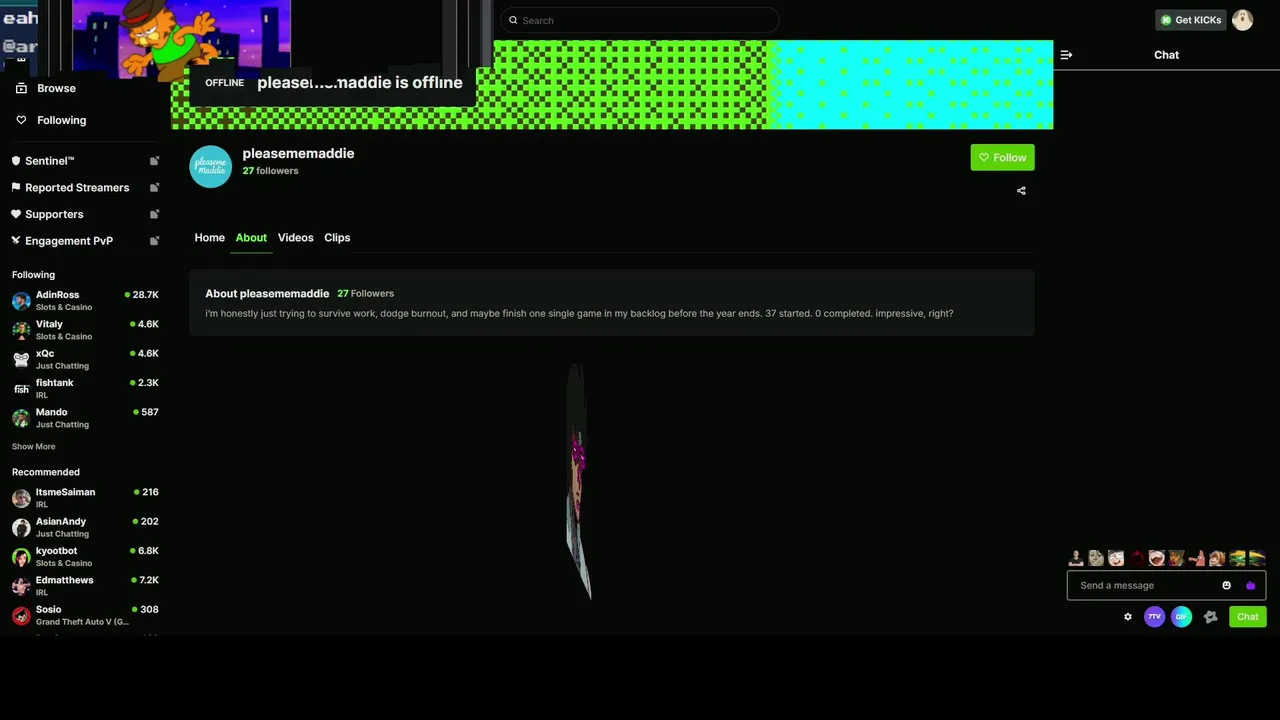Open Supporters external link icon

coord(154,214)
